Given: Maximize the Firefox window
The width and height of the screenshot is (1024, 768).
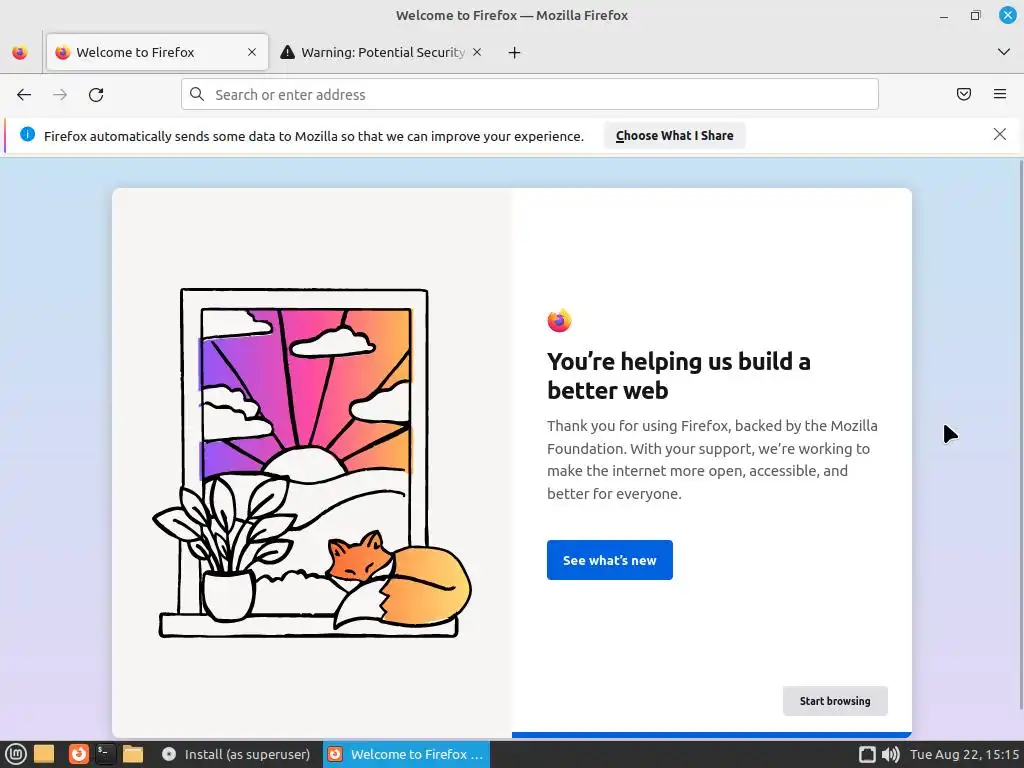Looking at the screenshot, I should click(x=976, y=16).
